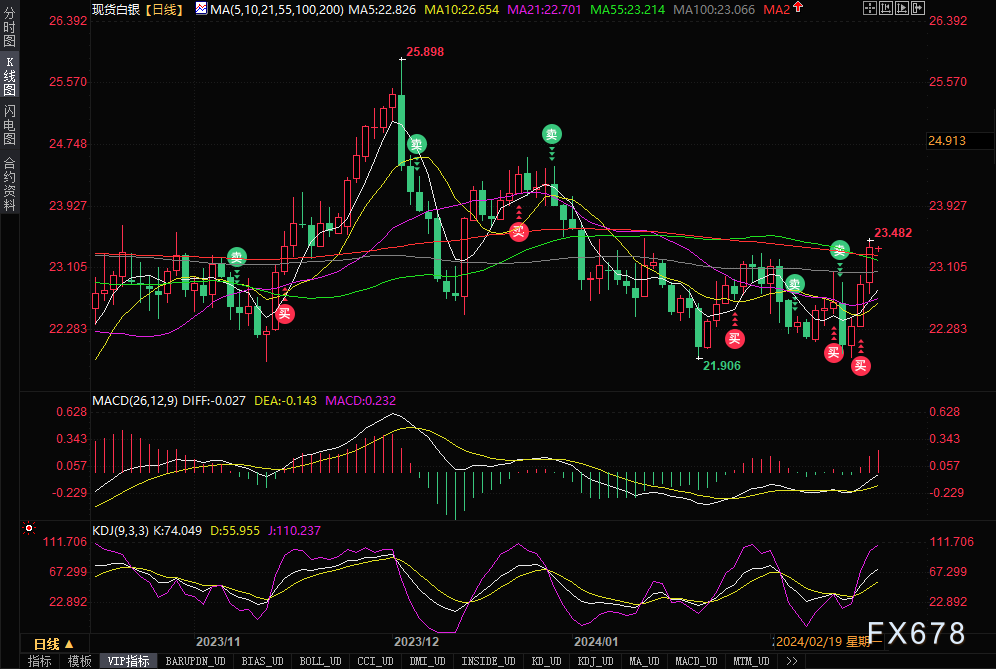This screenshot has height=669, width=996.
Task: Click the small icon left of the KDJ label
Action: tap(29, 528)
